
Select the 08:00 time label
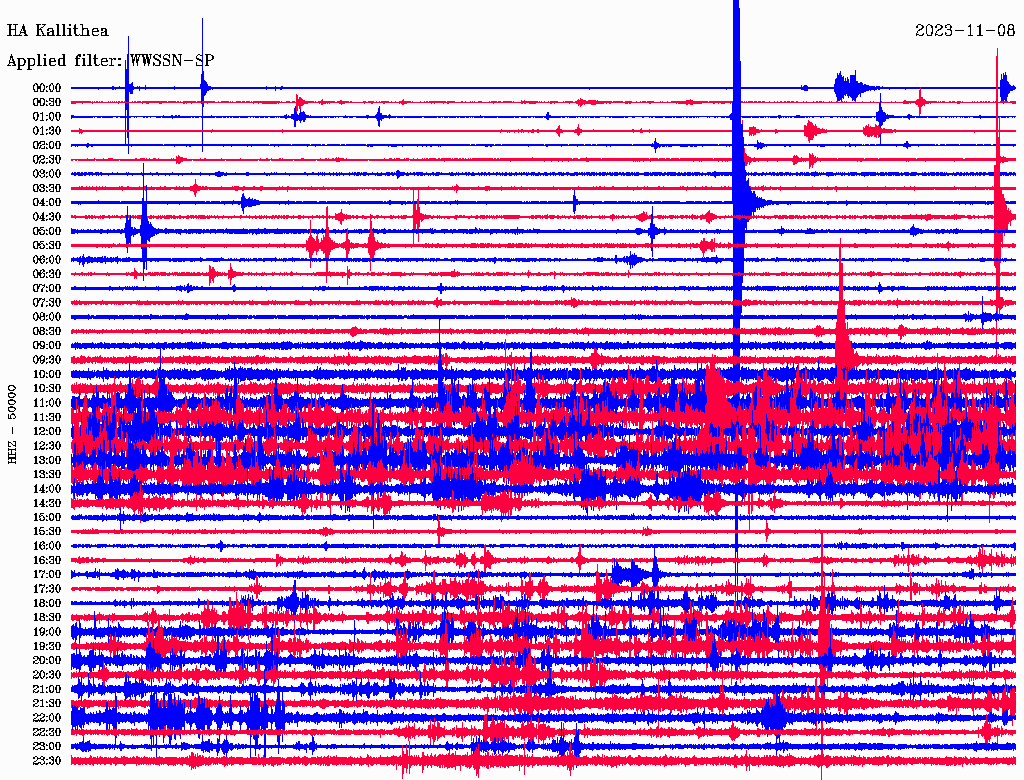[47, 317]
